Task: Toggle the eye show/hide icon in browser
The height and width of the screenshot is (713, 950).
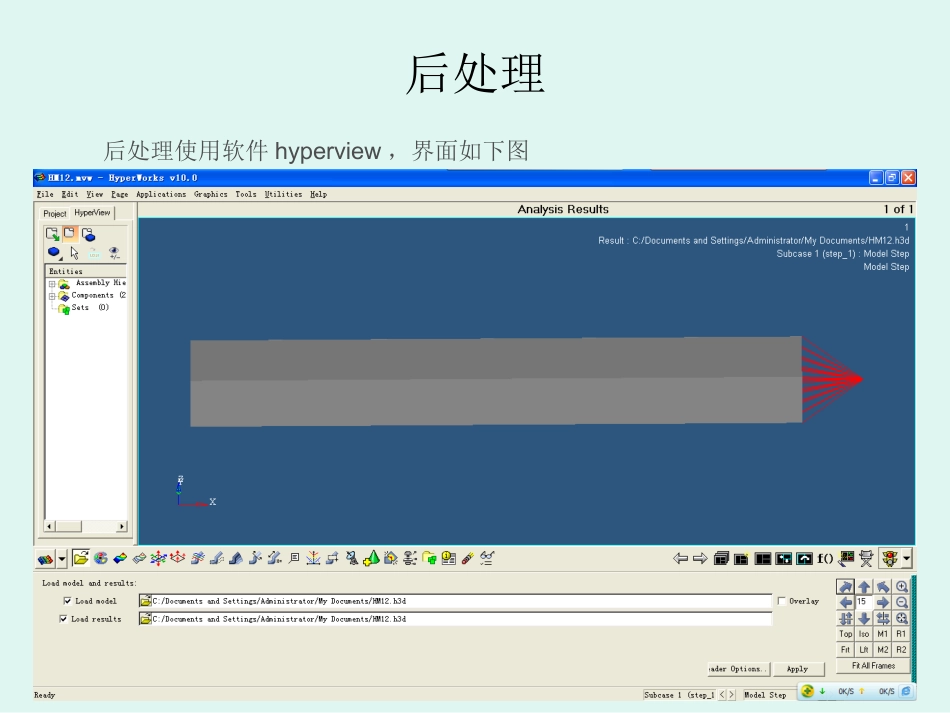Action: [x=114, y=253]
